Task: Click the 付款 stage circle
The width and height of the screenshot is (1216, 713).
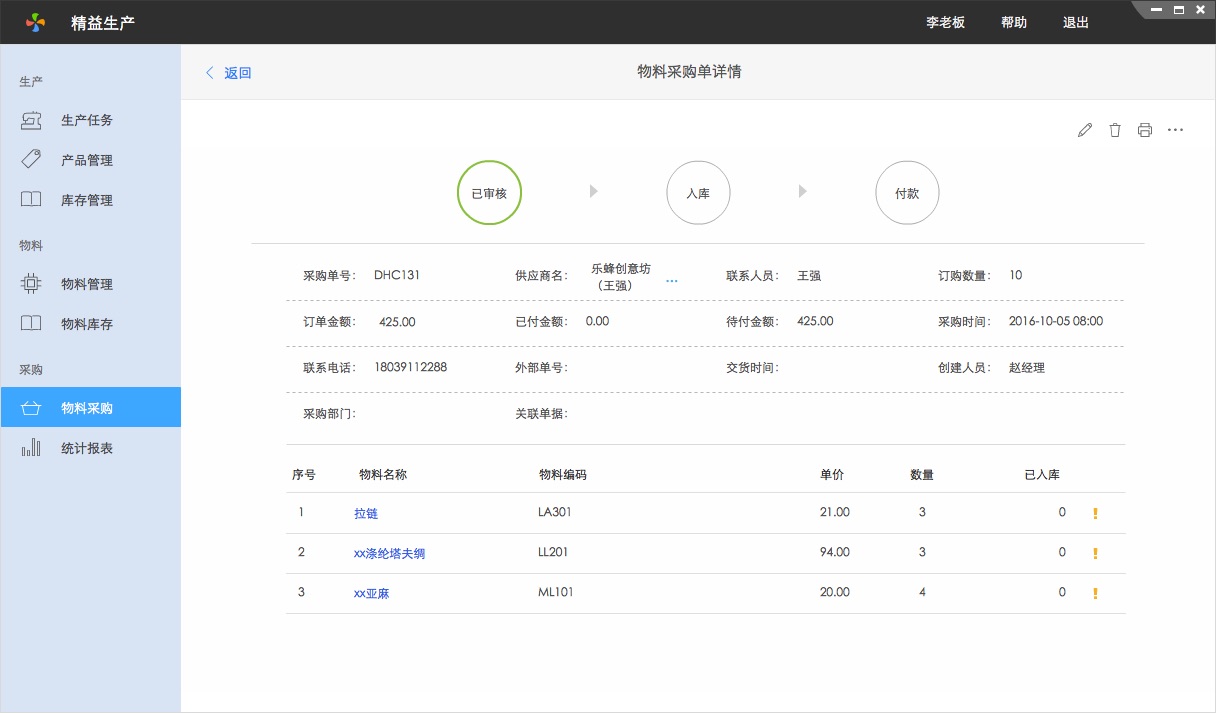Action: (907, 192)
